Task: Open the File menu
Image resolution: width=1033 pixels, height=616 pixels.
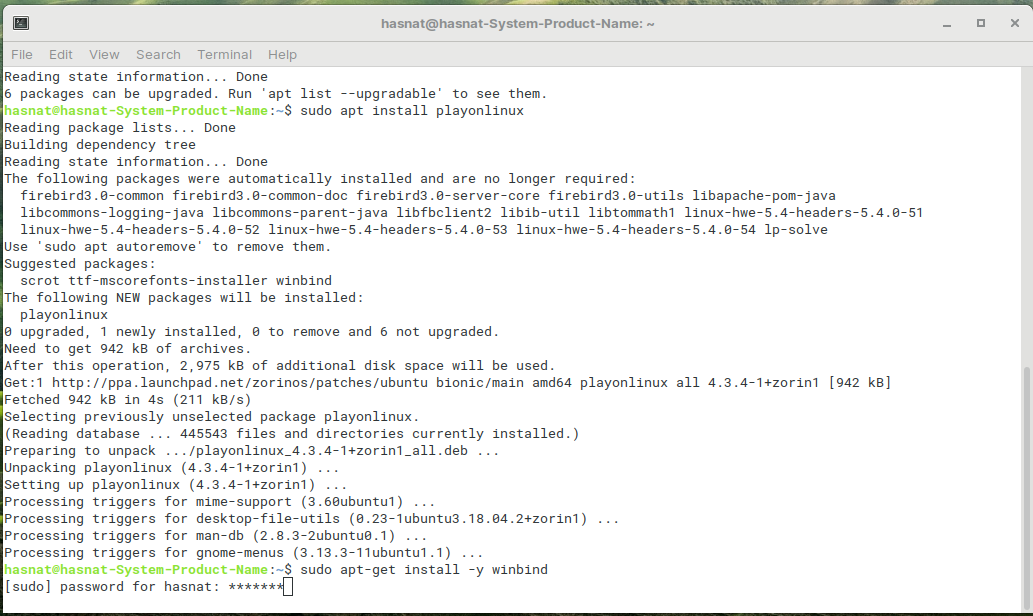Action: point(22,55)
